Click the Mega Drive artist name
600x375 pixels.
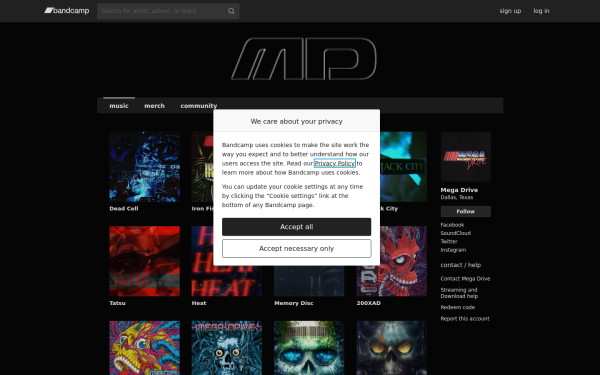pos(459,190)
